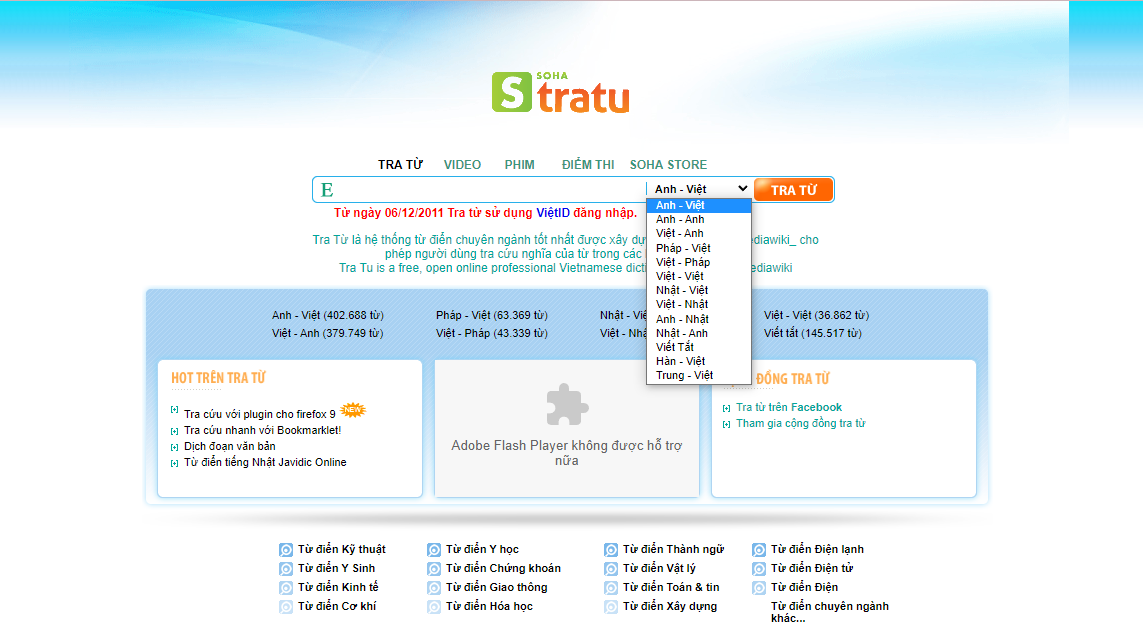This screenshot has width=1143, height=643.
Task: Open Từ điển chuyên ngành khác link
Action: click(x=830, y=612)
